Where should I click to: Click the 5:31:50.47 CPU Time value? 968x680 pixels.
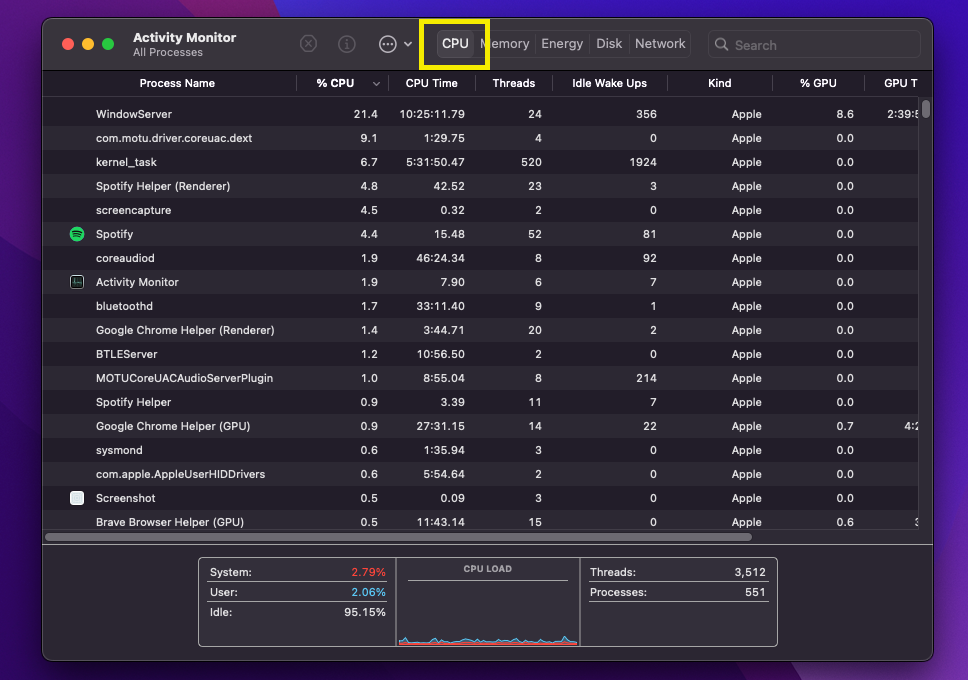[435, 162]
